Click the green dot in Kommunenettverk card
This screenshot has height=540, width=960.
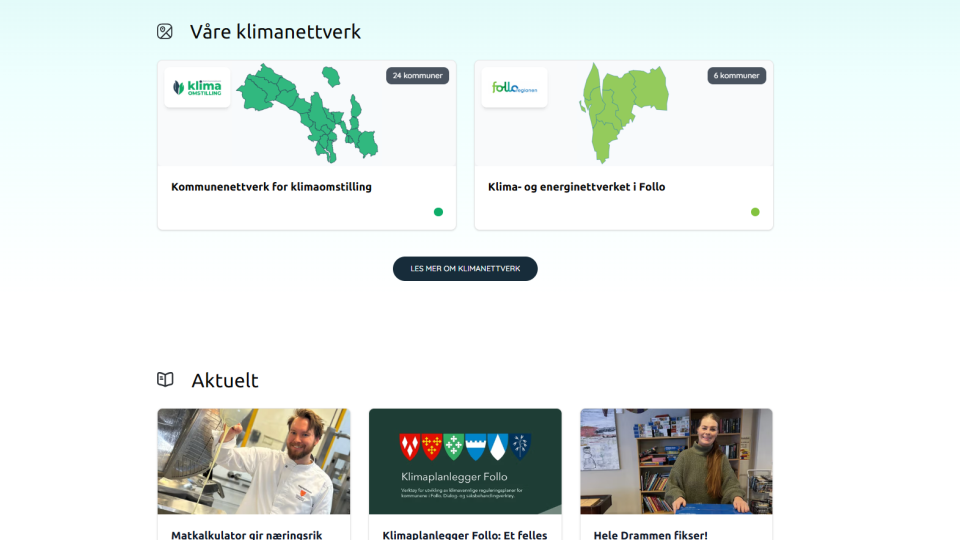(x=438, y=212)
